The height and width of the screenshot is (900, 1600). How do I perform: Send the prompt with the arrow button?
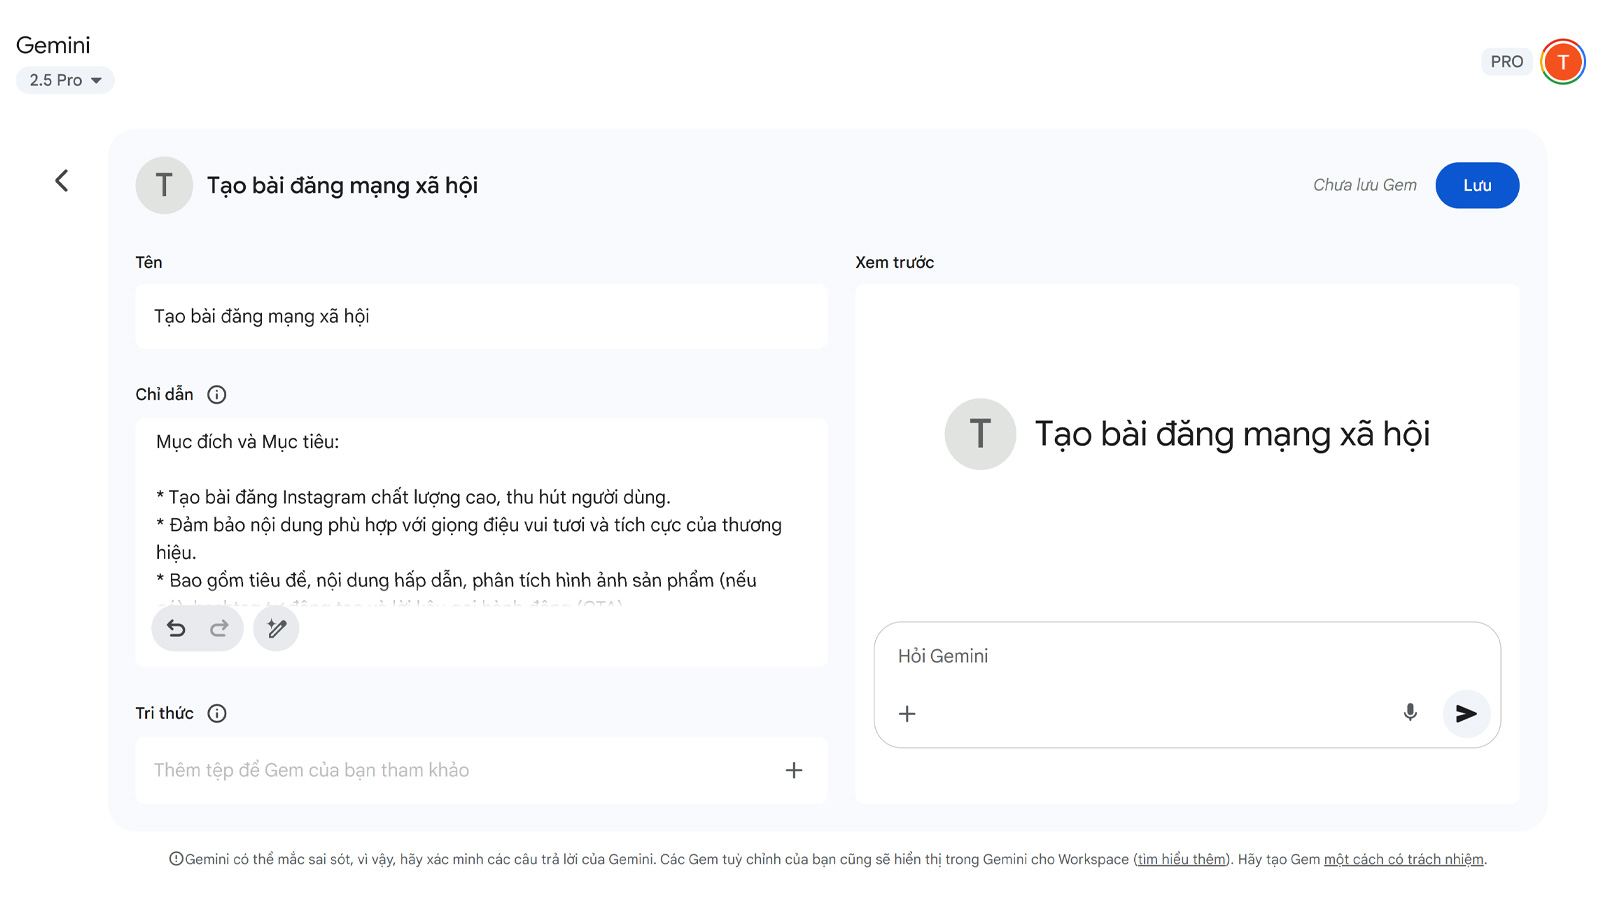pyautogui.click(x=1466, y=713)
